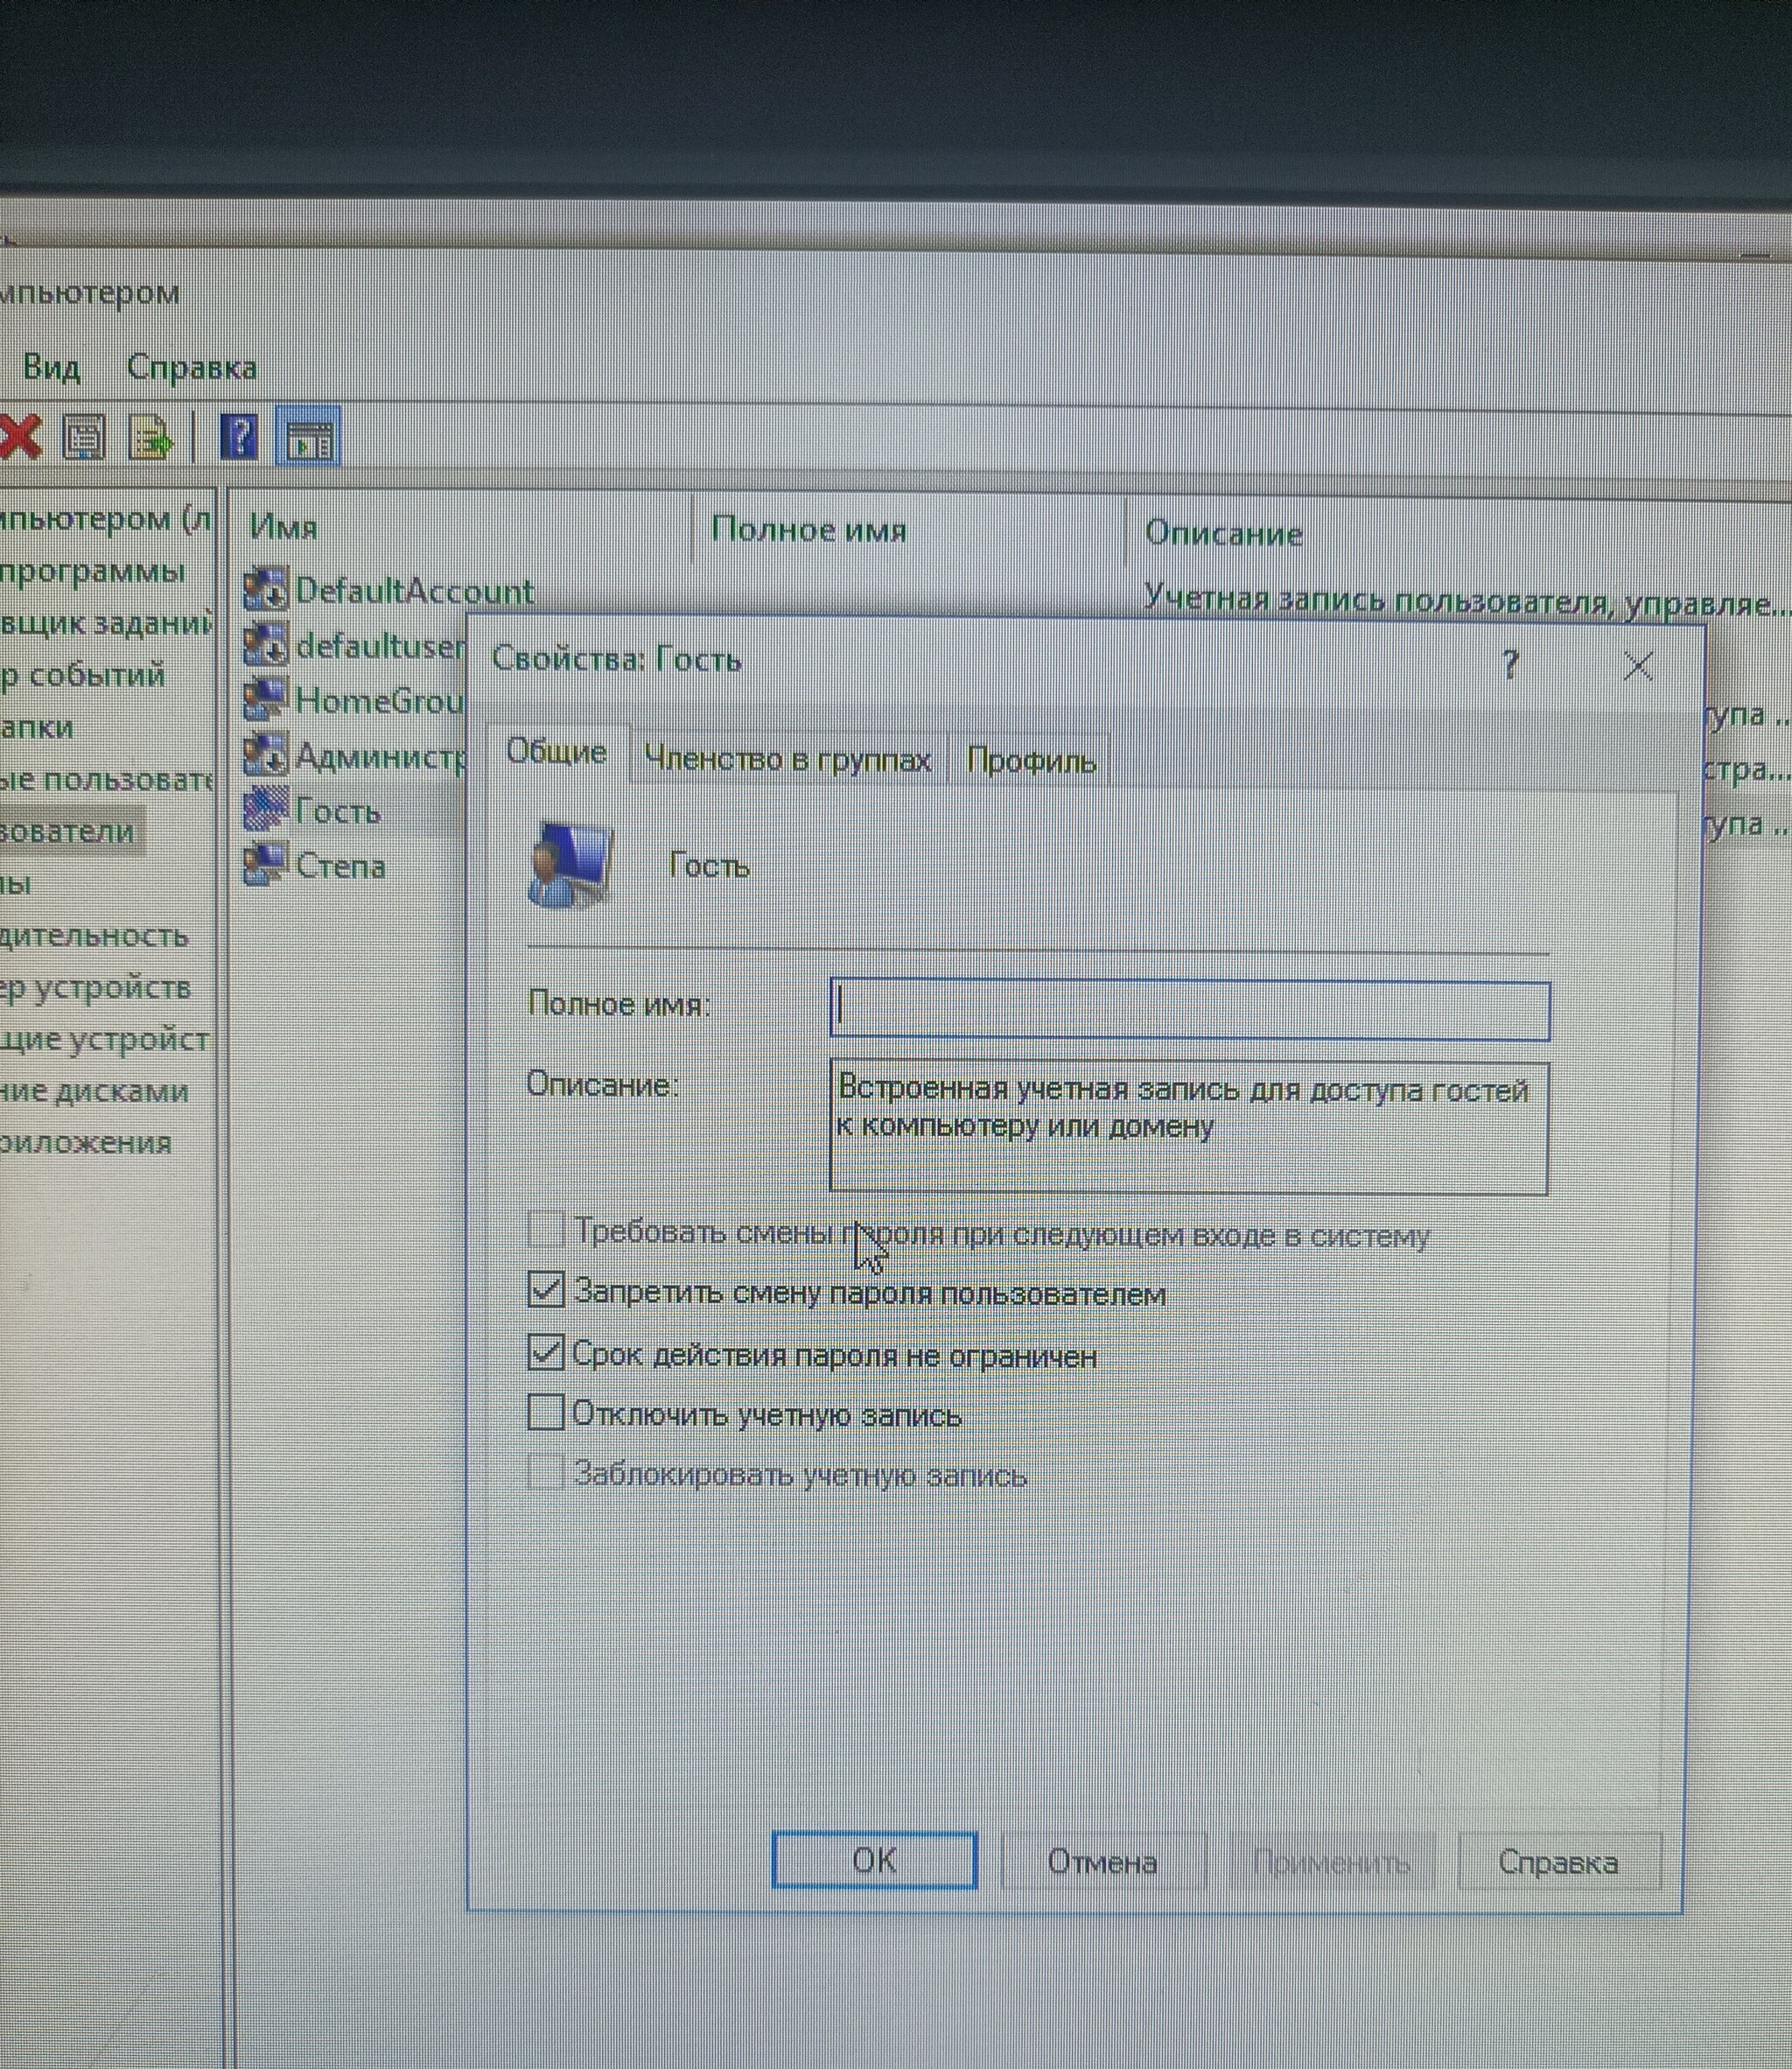Screen dimensions: 1792x2069
Task: Switch to Членство в группах tab
Action: [x=787, y=760]
